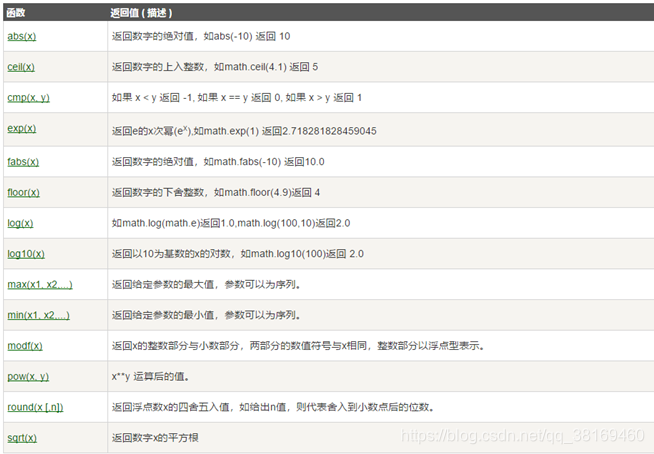Click the sqrt(x) link
The height and width of the screenshot is (454, 654).
22,438
